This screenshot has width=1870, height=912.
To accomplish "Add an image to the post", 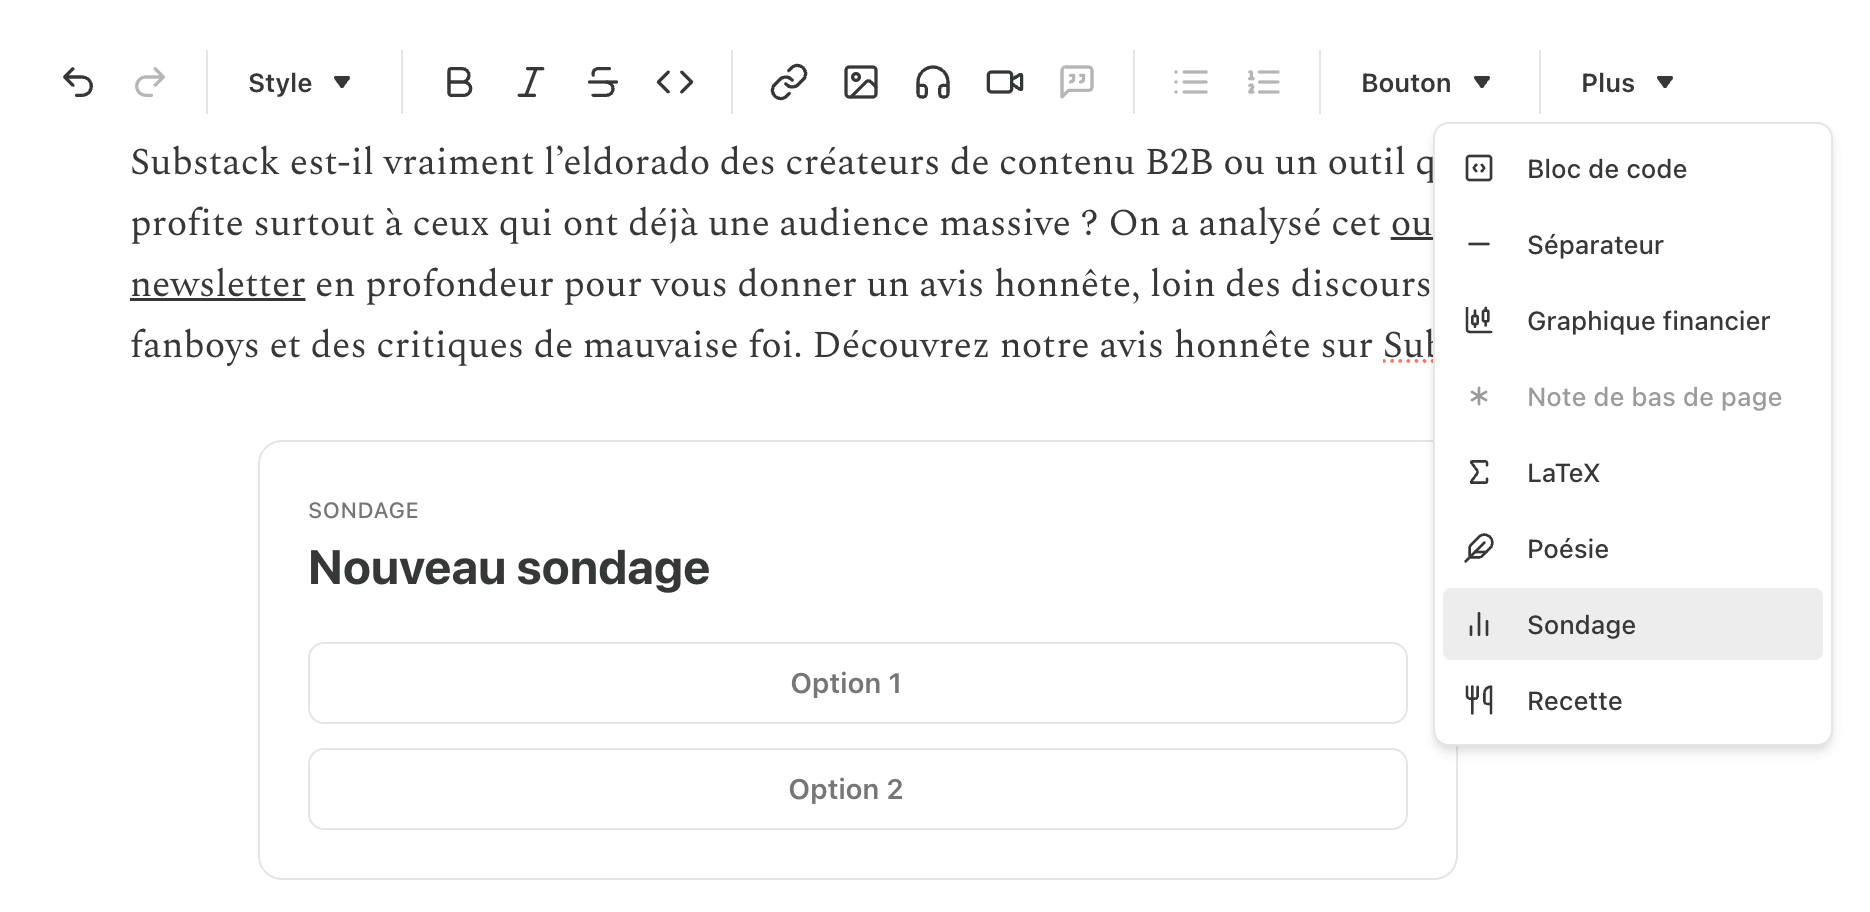I will (860, 82).
